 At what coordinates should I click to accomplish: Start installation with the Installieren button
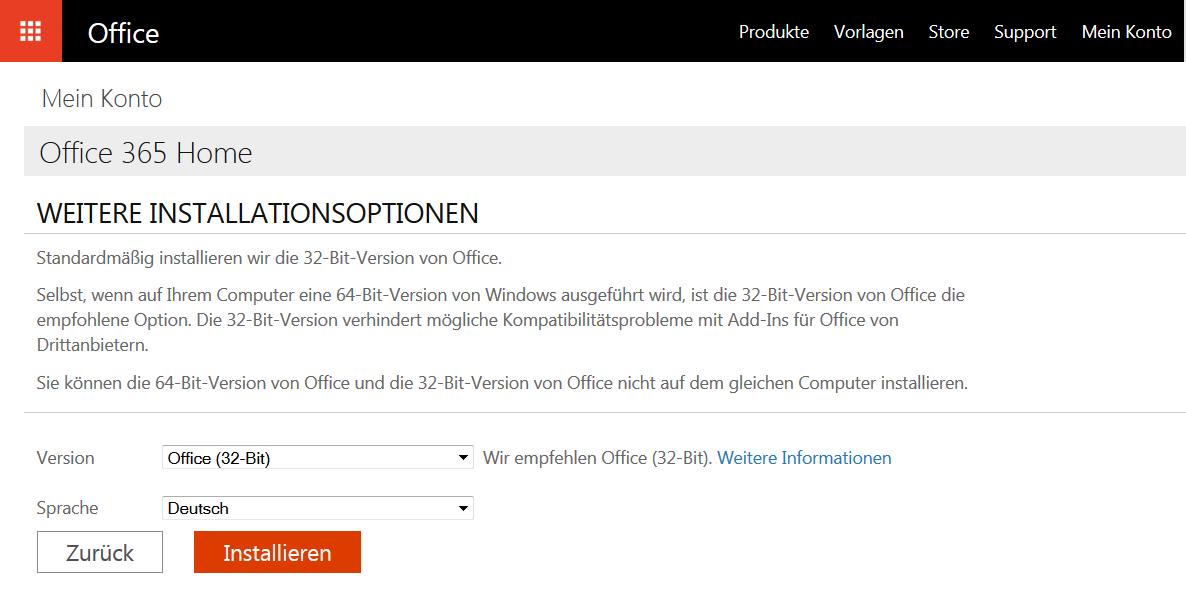[277, 552]
